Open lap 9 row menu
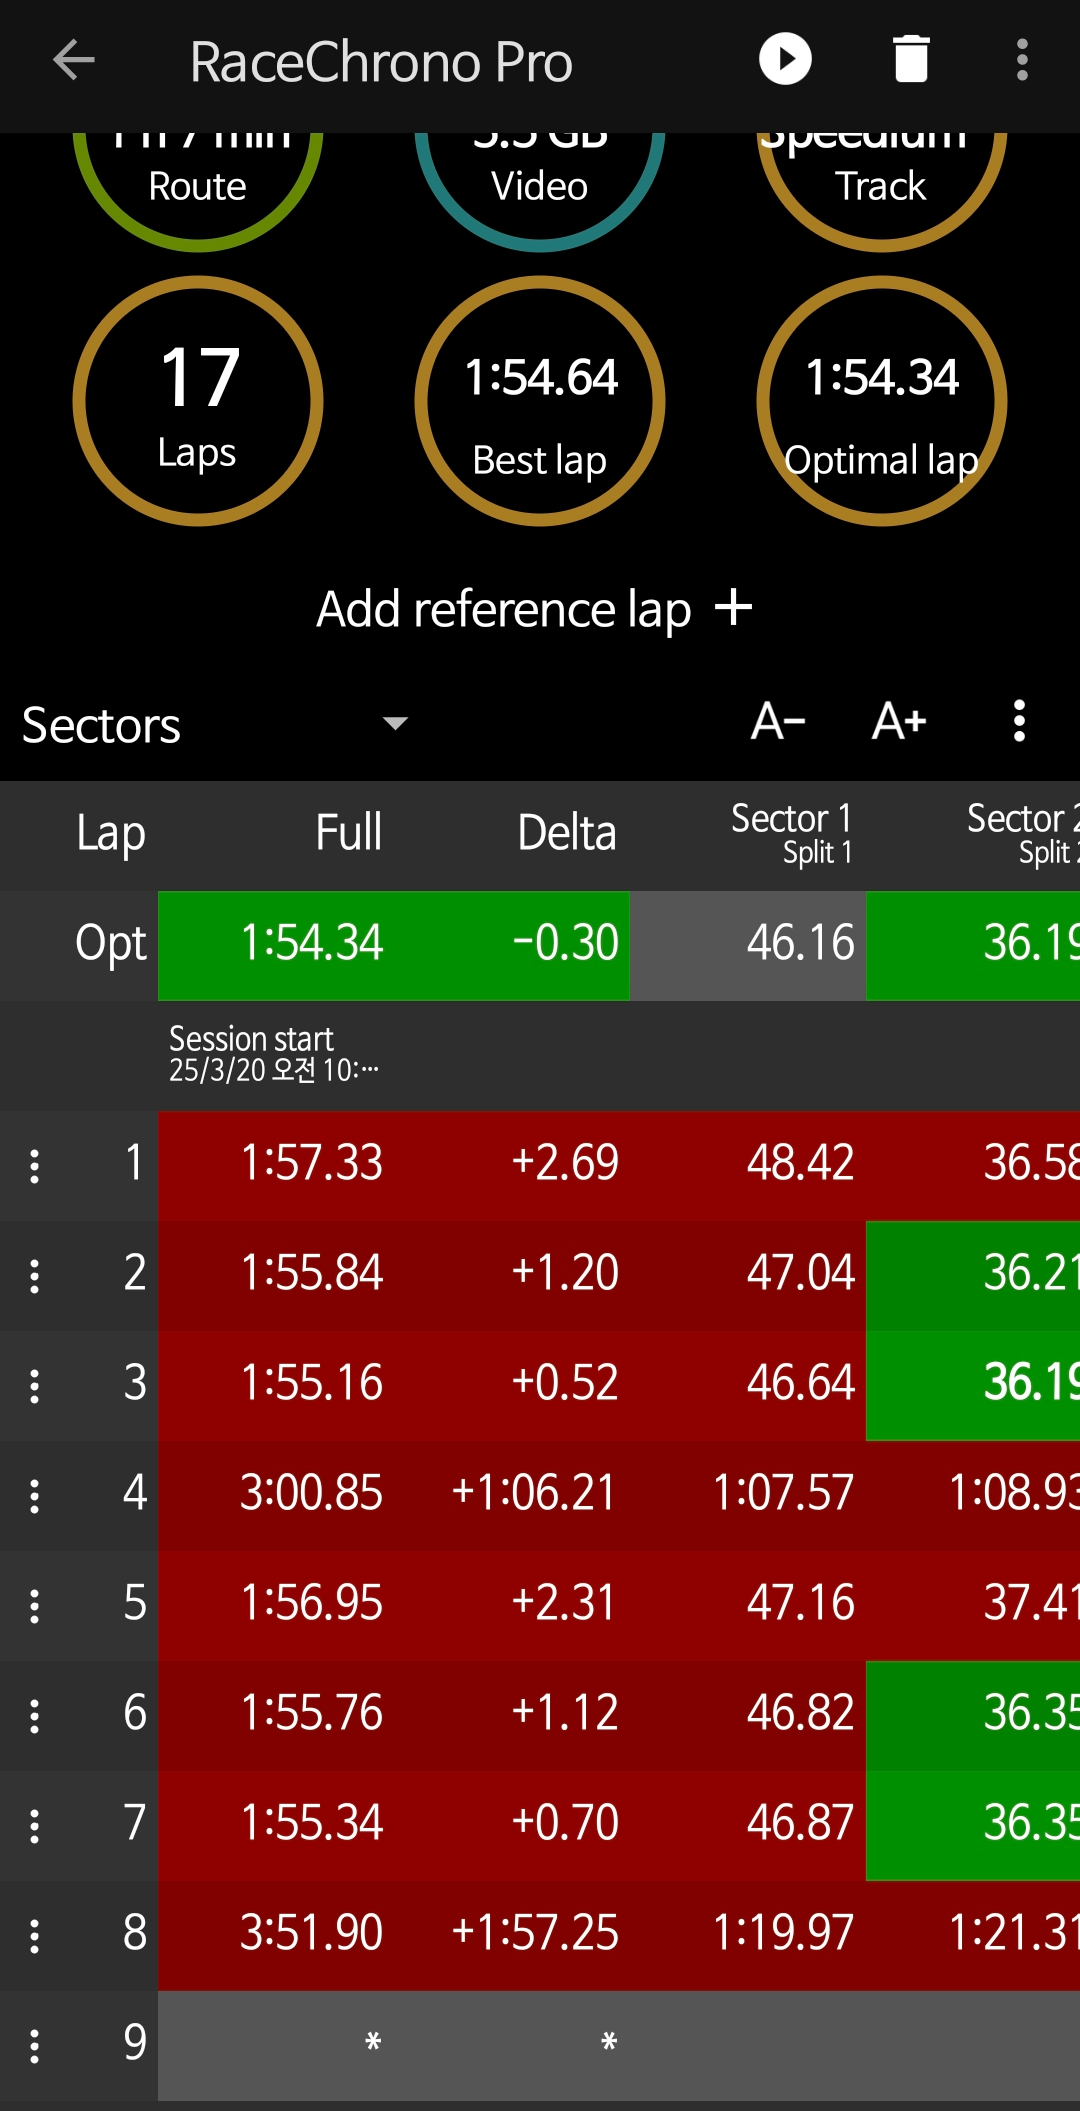 click(35, 2046)
